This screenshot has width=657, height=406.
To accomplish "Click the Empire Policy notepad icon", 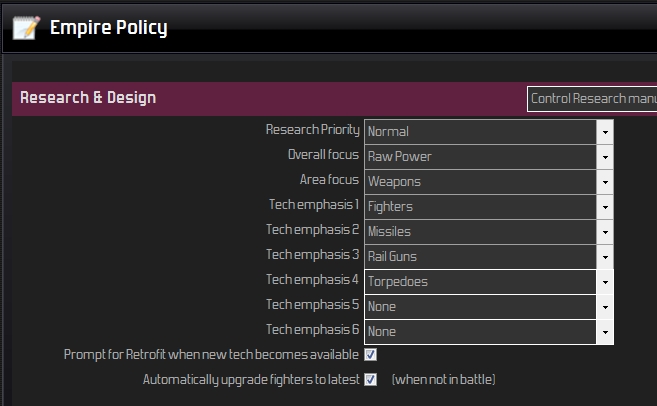I will tap(25, 28).
